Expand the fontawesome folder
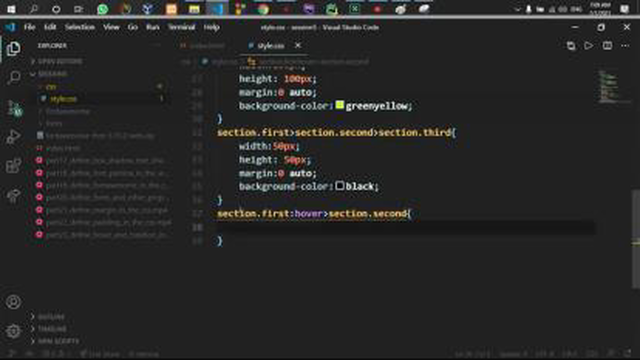640x360 pixels. tap(68, 111)
